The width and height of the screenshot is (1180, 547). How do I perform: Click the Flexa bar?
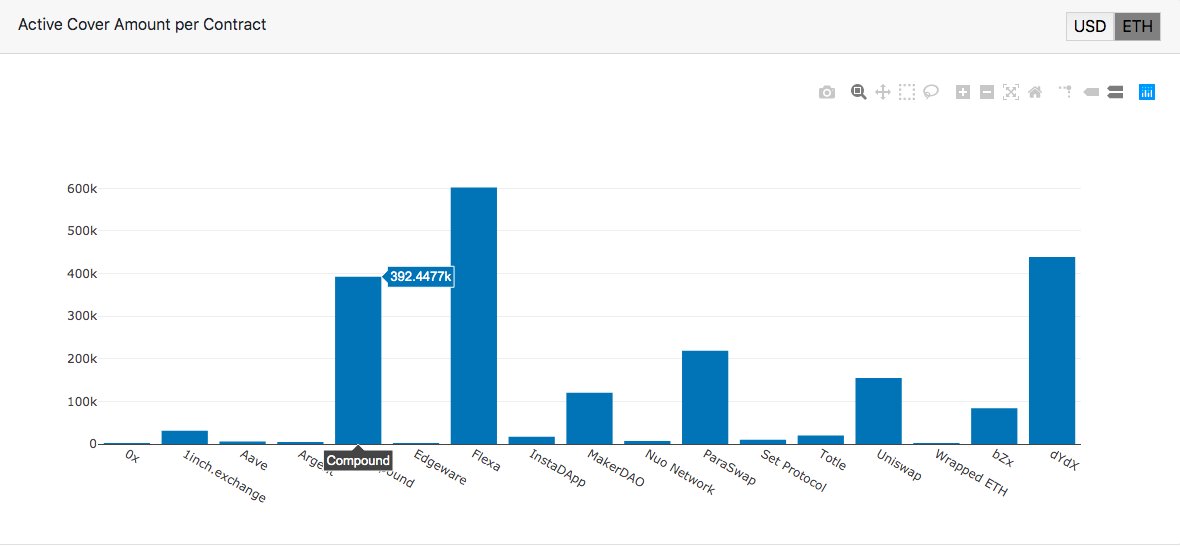(473, 315)
